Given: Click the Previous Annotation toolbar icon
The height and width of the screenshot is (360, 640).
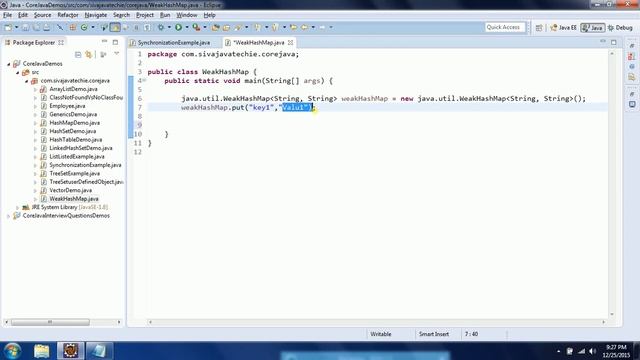Looking at the screenshot, I should (x=275, y=27).
